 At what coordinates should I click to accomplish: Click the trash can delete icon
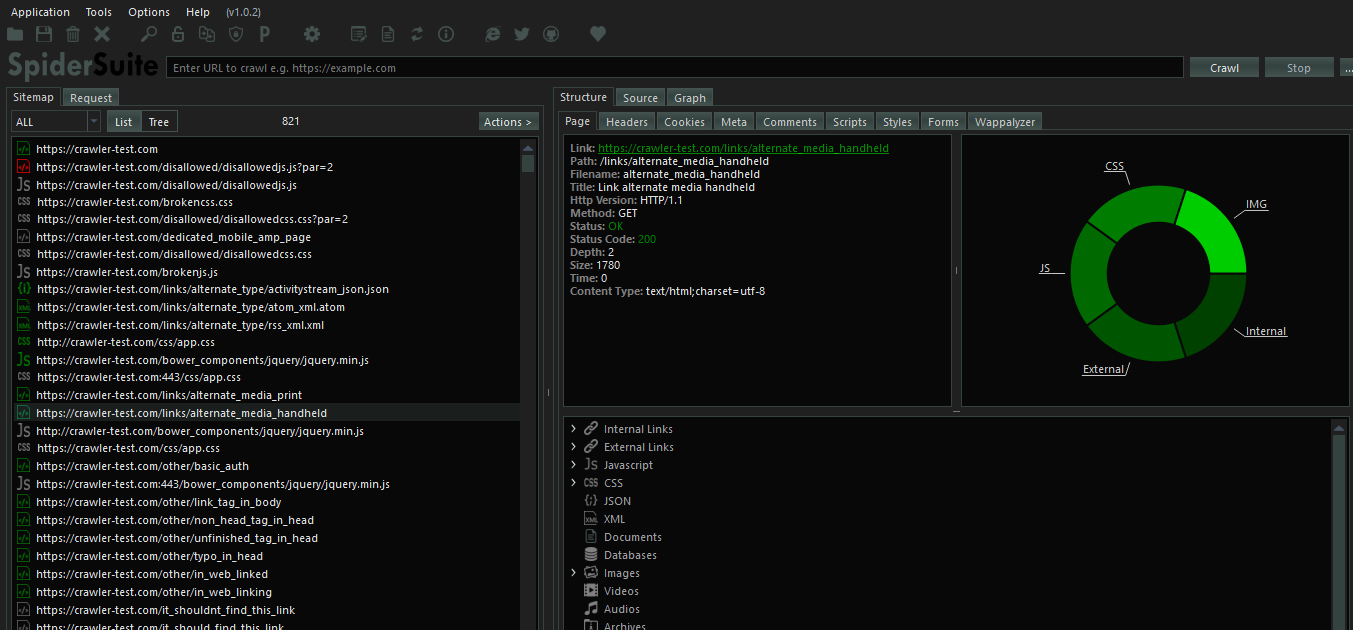[73, 35]
